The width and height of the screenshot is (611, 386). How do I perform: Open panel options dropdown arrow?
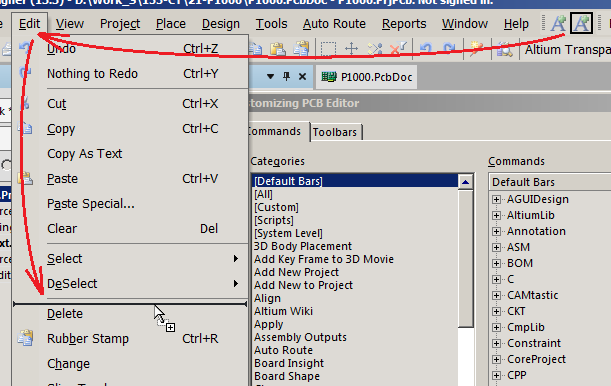[x=270, y=76]
